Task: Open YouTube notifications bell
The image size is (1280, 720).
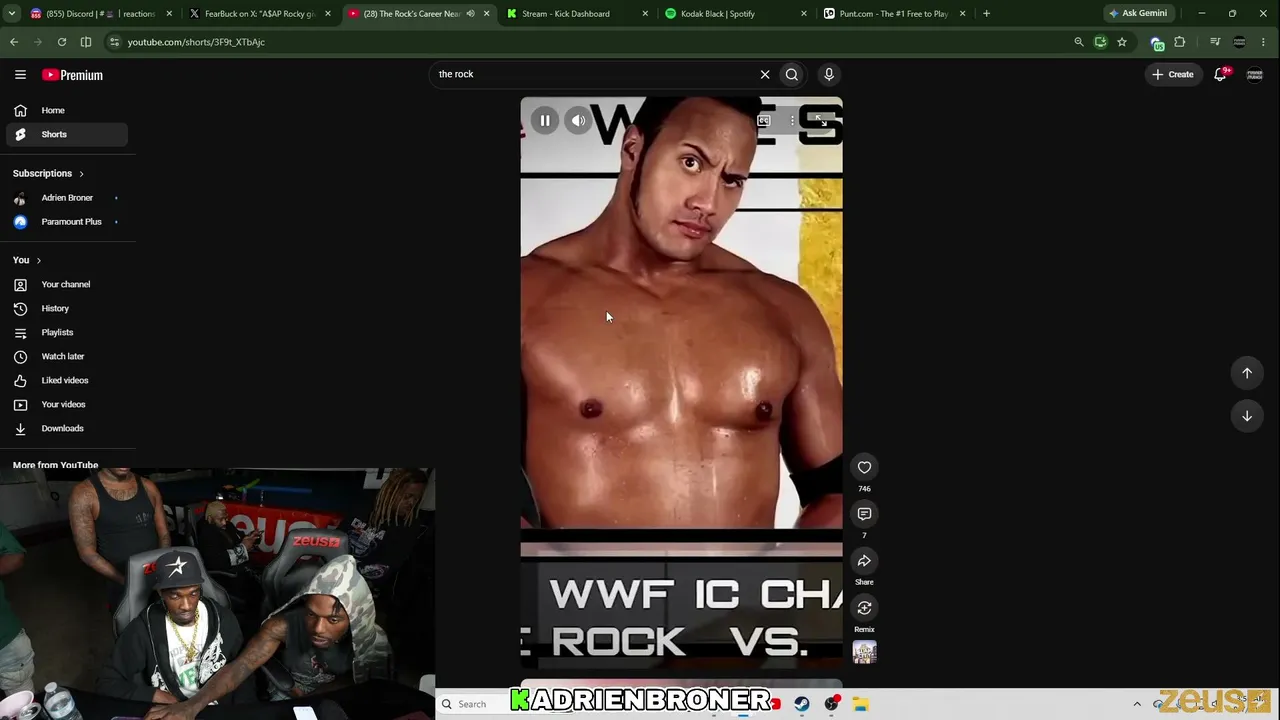Action: (1220, 74)
